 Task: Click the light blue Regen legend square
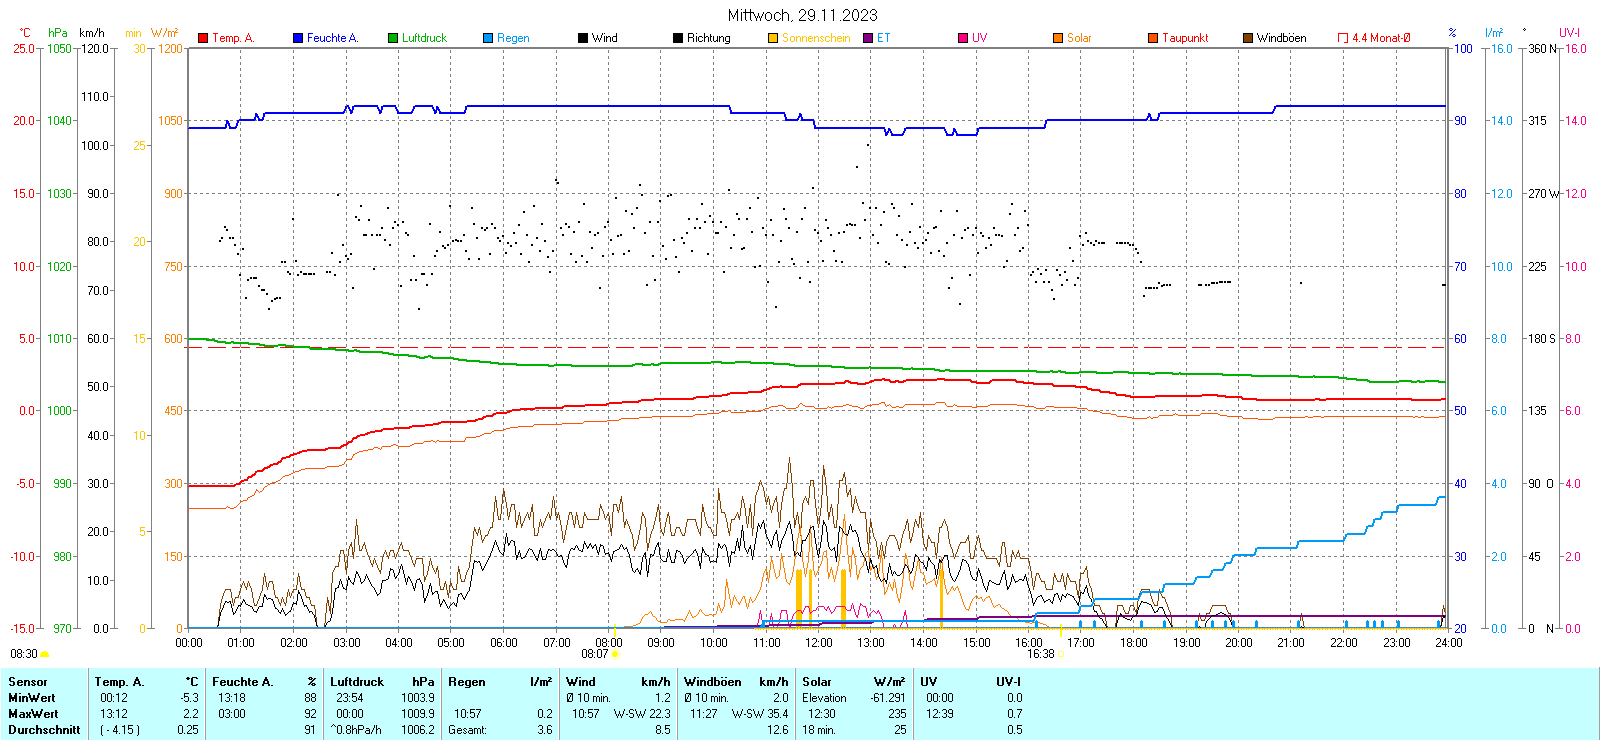pos(488,38)
